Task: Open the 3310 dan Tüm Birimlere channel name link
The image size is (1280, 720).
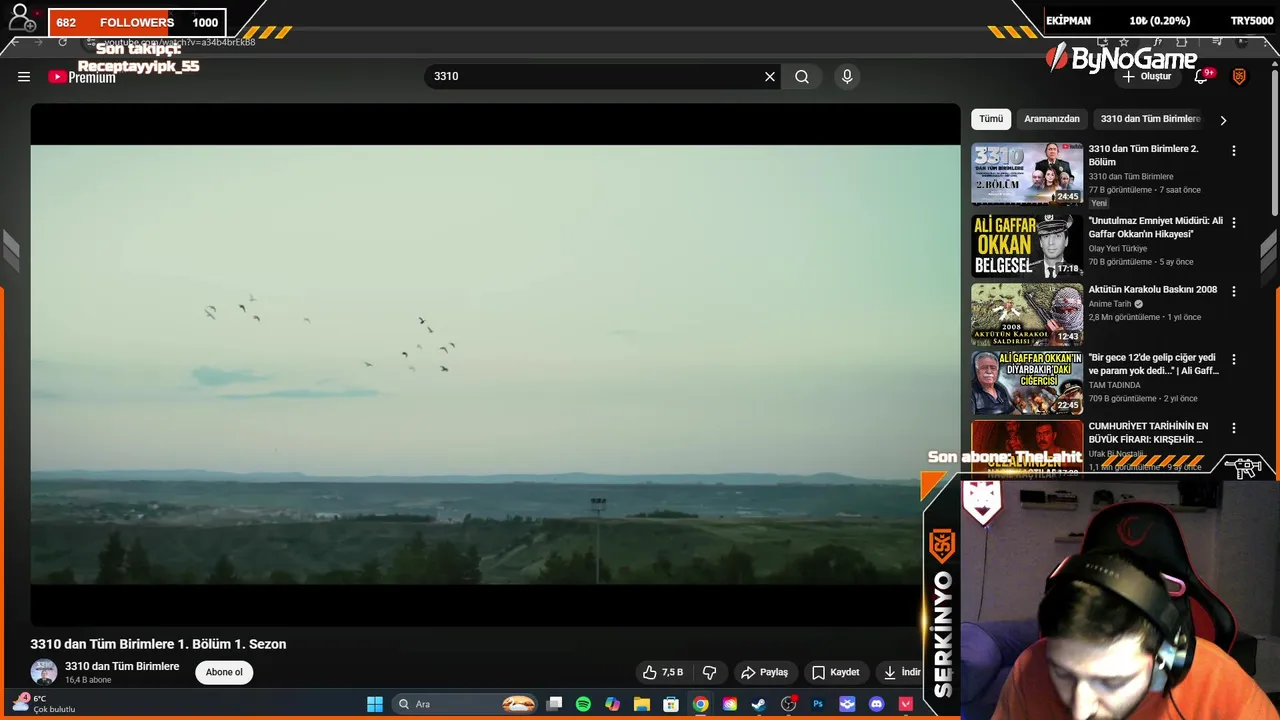Action: tap(122, 666)
